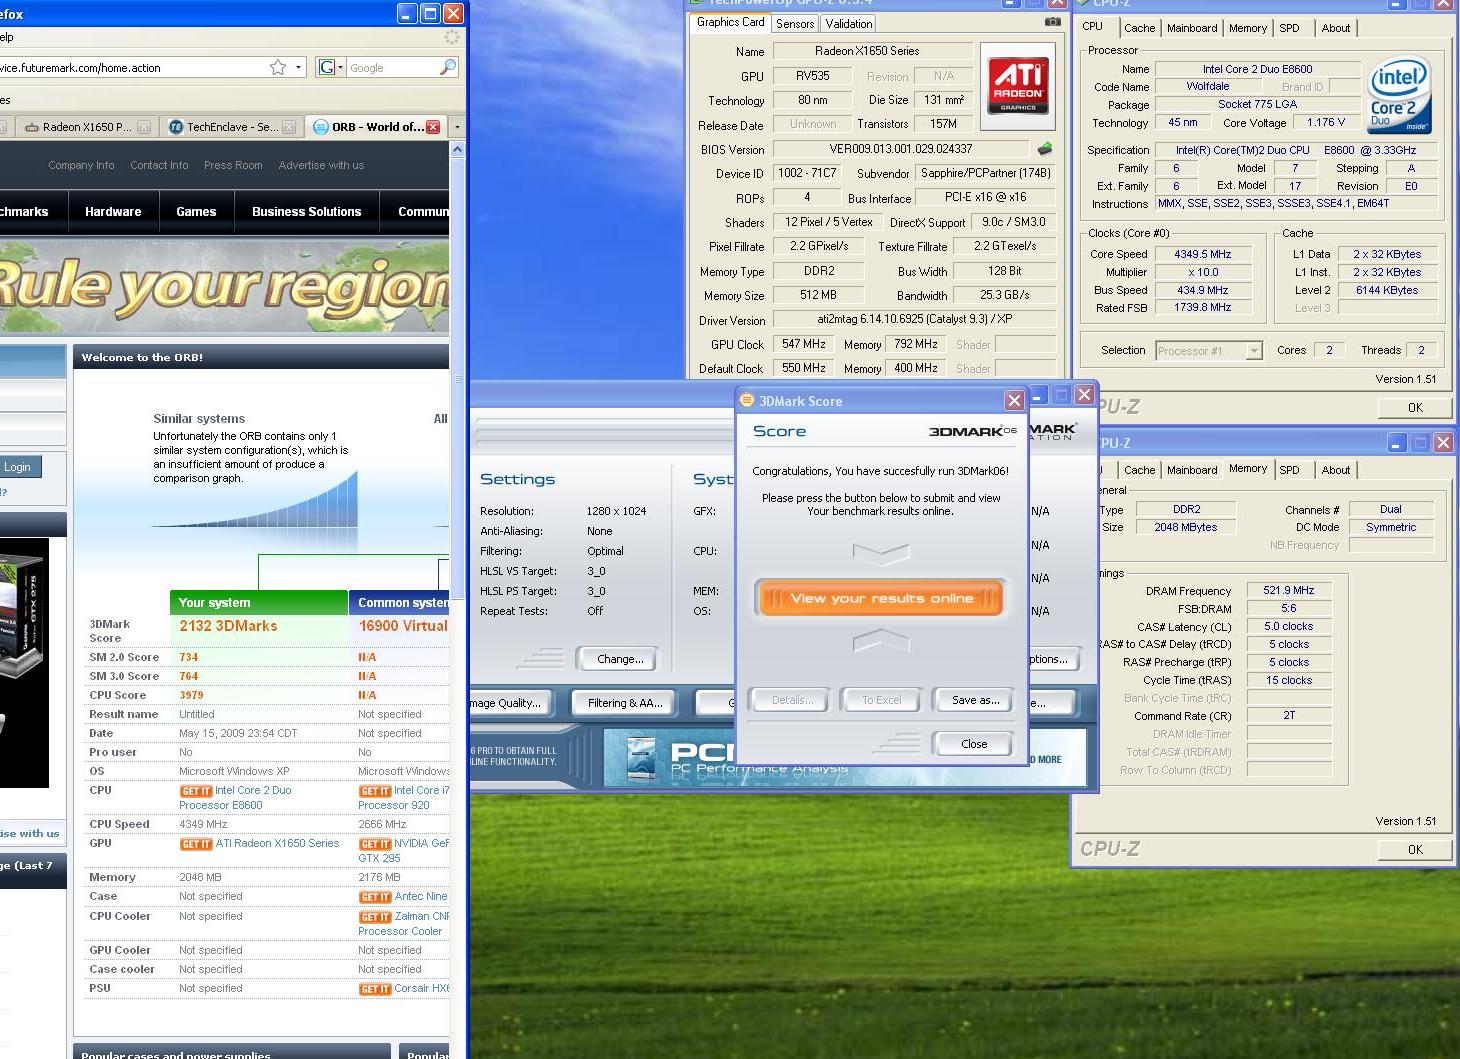Follow the Press Room link
Screen dimensions: 1460x1059
(233, 165)
